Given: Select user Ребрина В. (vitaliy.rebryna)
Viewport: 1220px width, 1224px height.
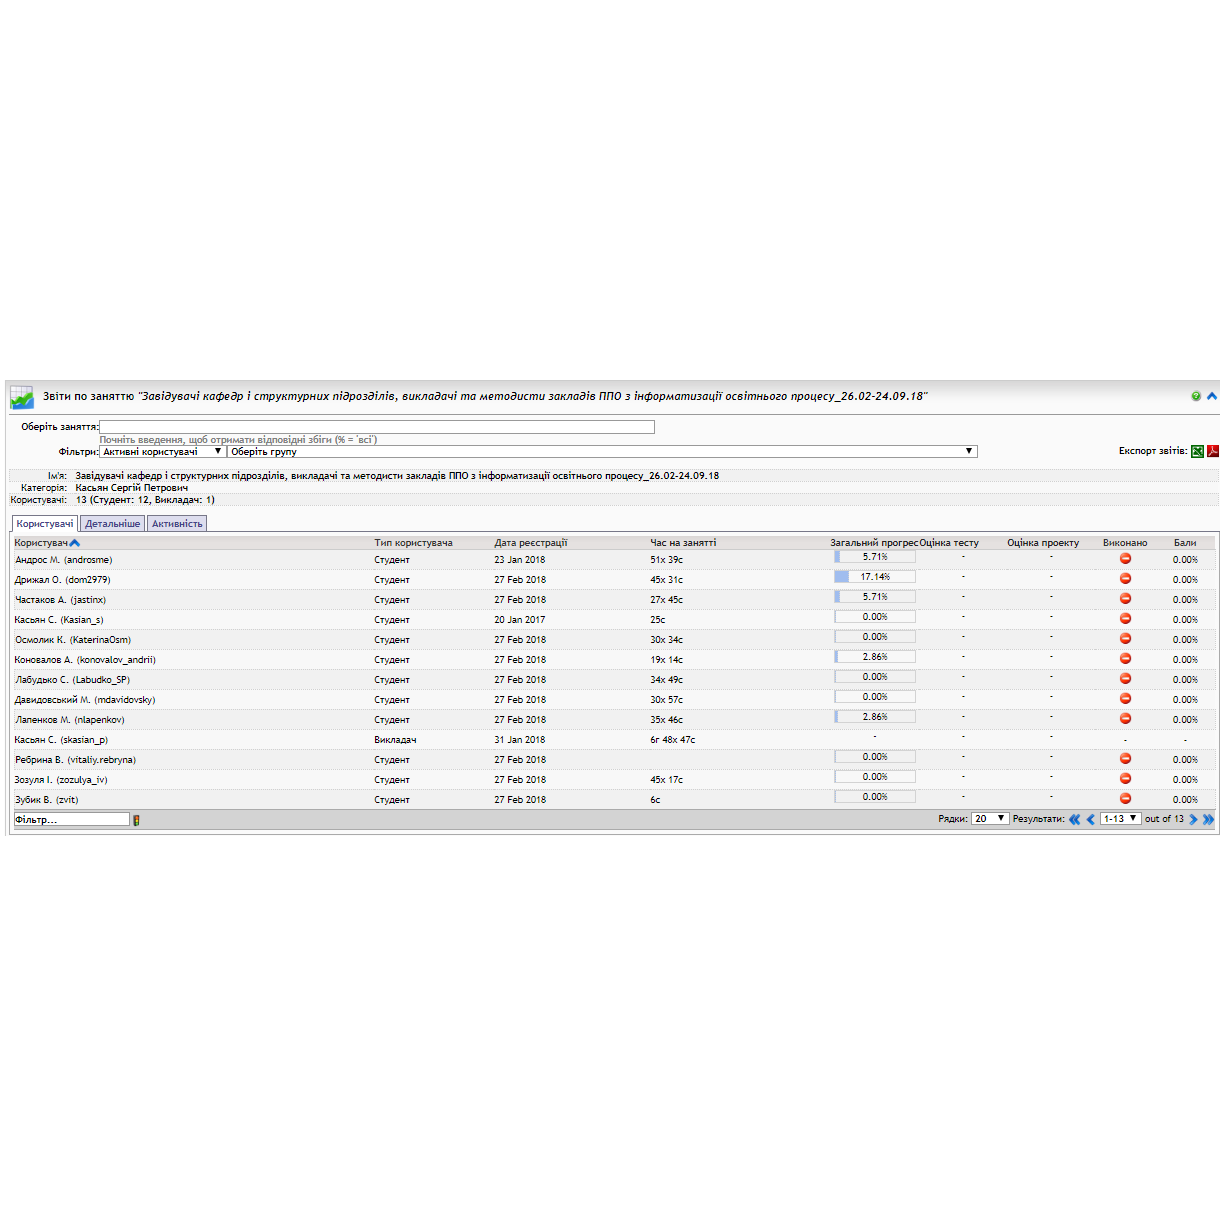Looking at the screenshot, I should 75,760.
